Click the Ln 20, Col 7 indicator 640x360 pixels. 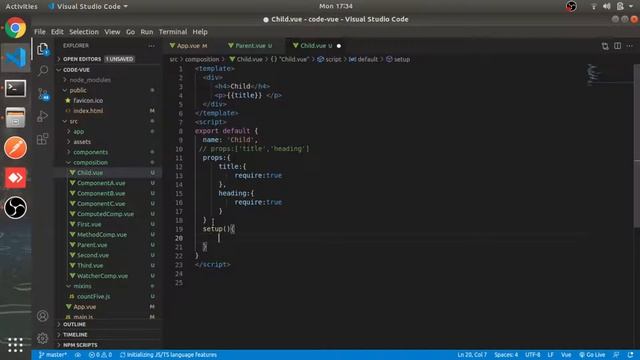(472, 355)
